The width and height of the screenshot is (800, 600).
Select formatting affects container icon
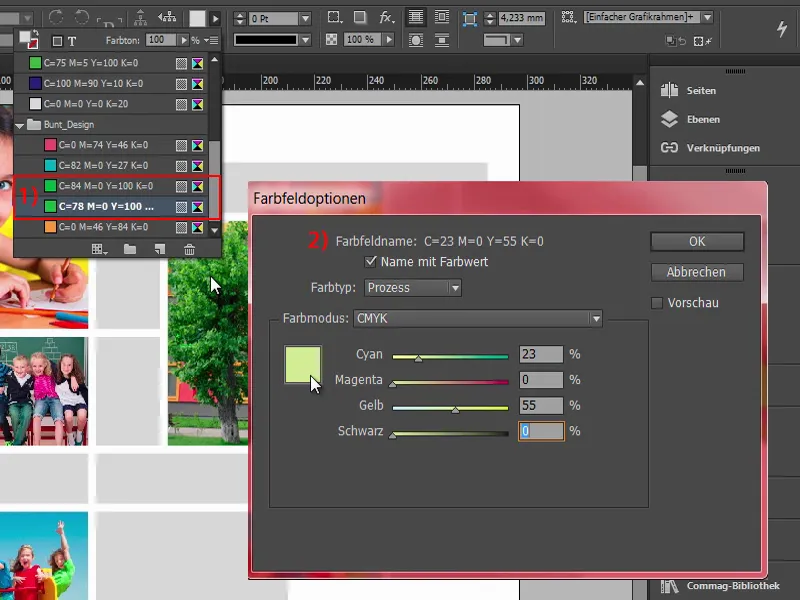[57, 41]
